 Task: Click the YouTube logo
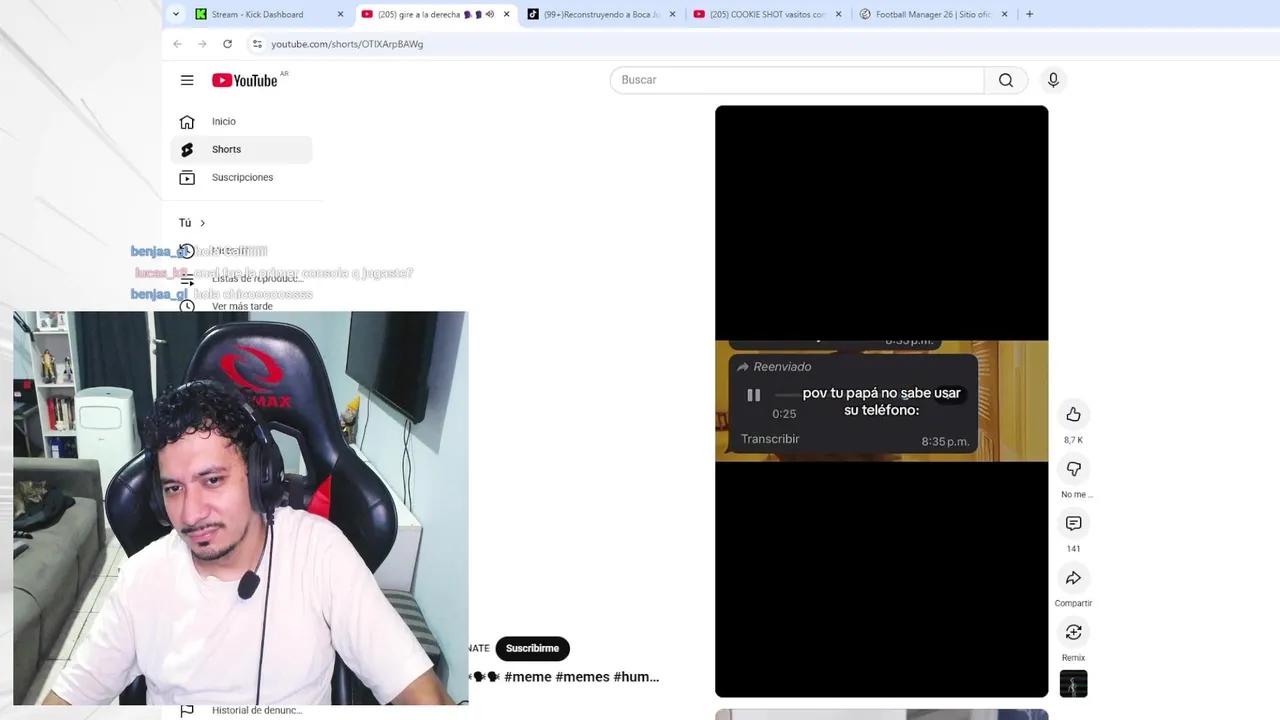pos(244,80)
